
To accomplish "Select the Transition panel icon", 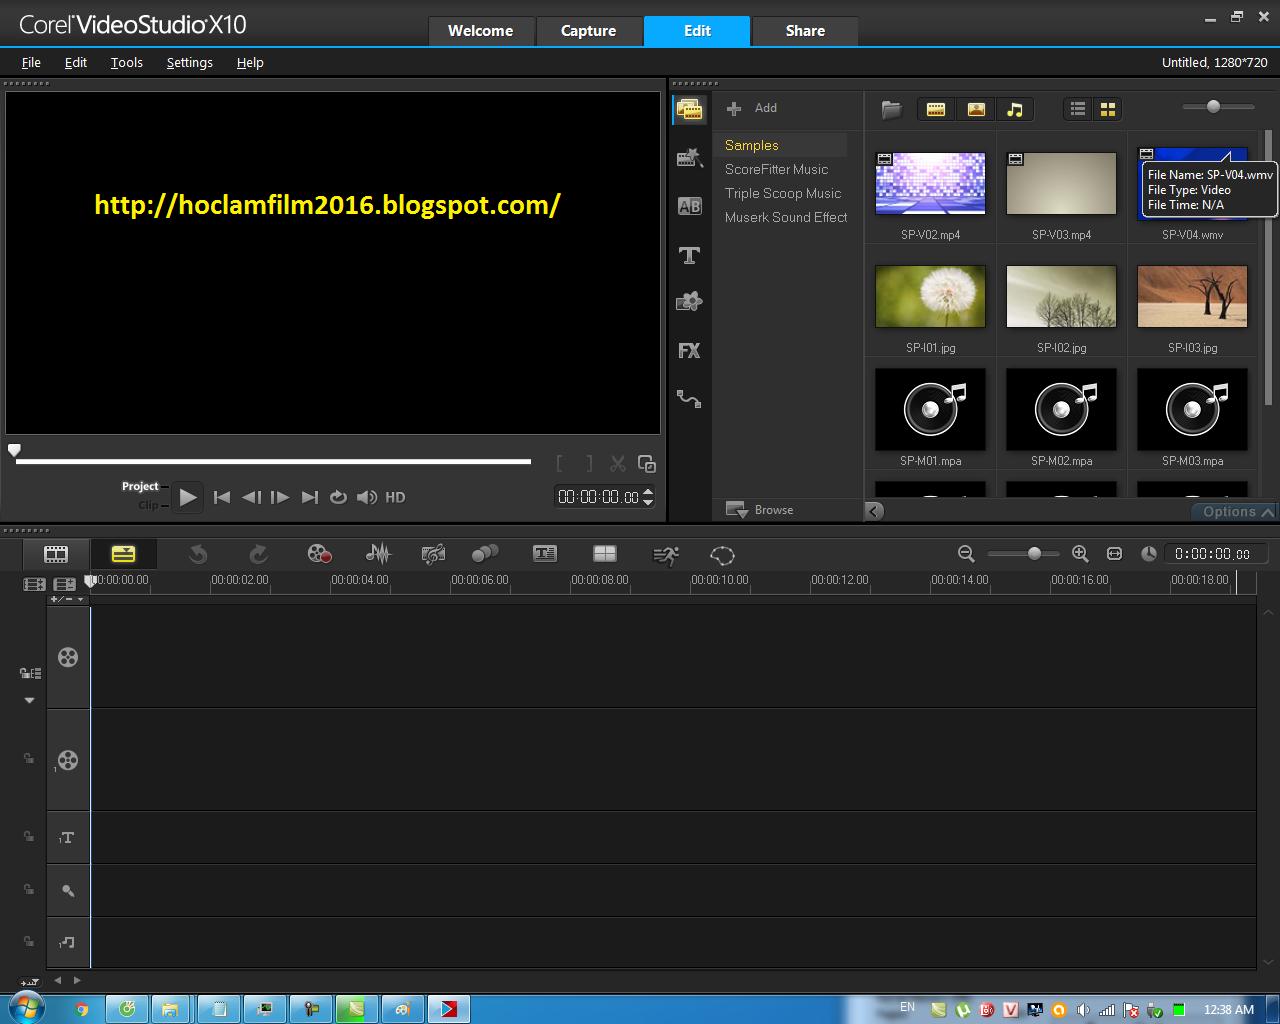I will click(689, 206).
